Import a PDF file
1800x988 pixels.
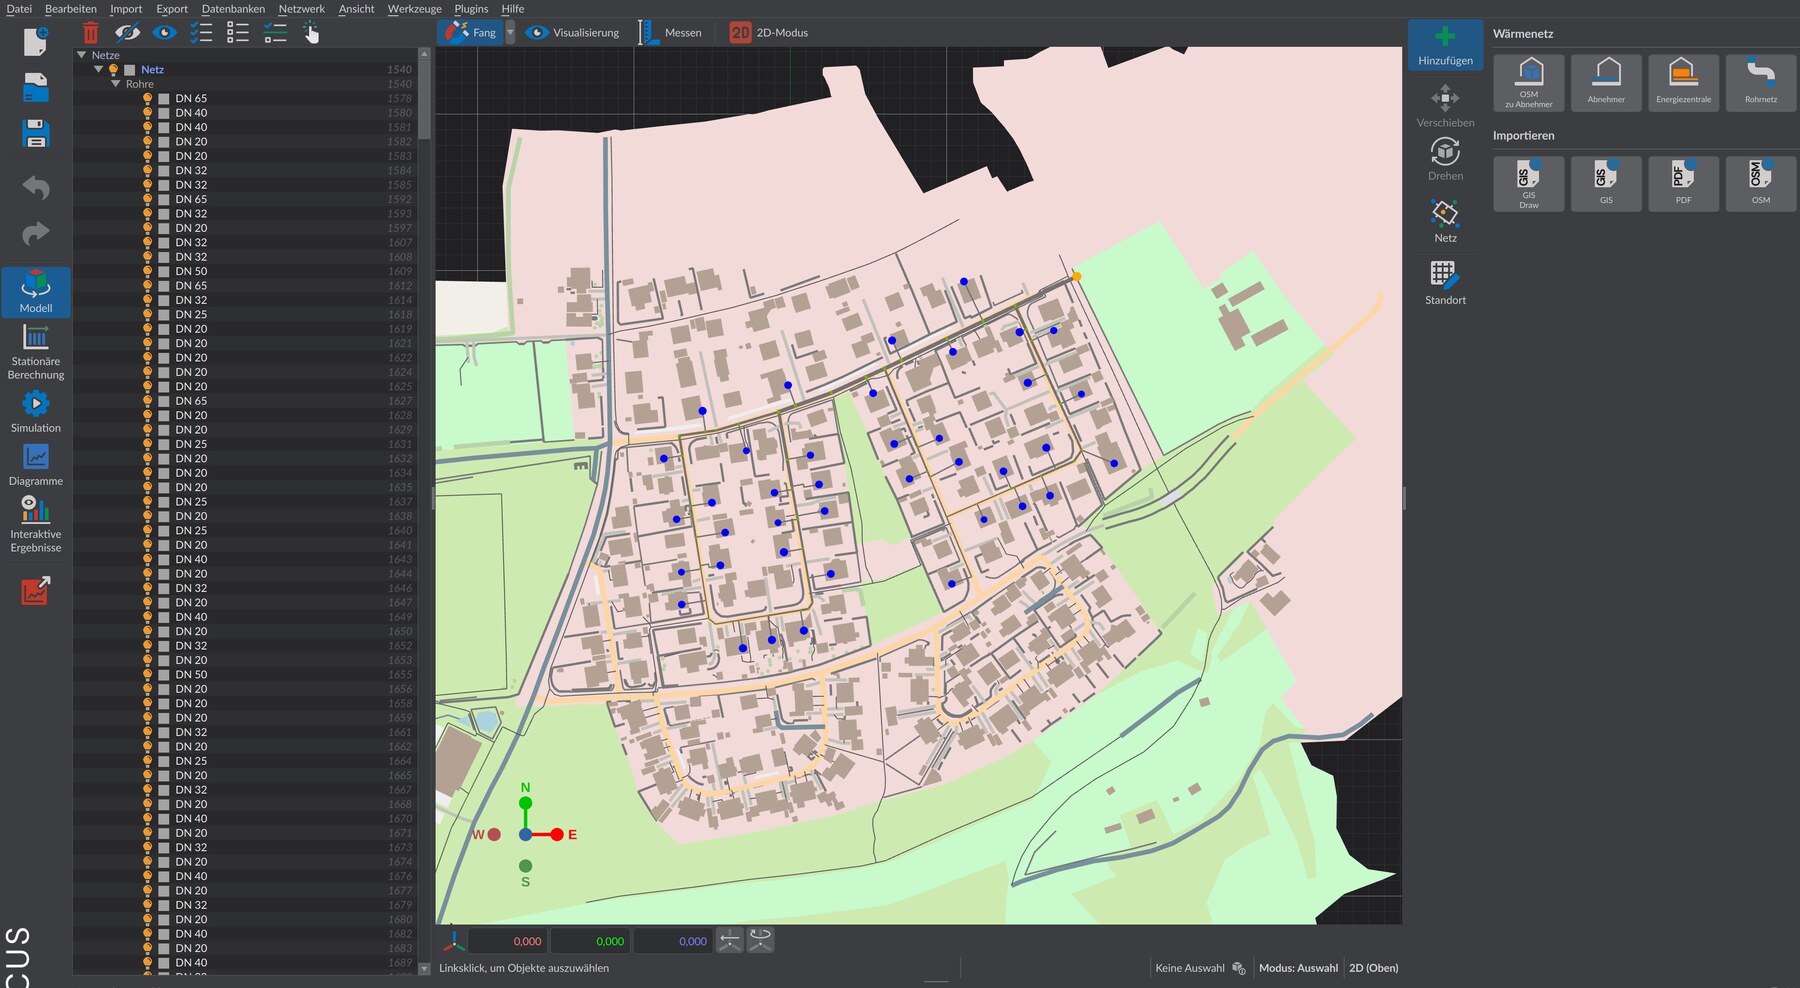pos(1683,183)
